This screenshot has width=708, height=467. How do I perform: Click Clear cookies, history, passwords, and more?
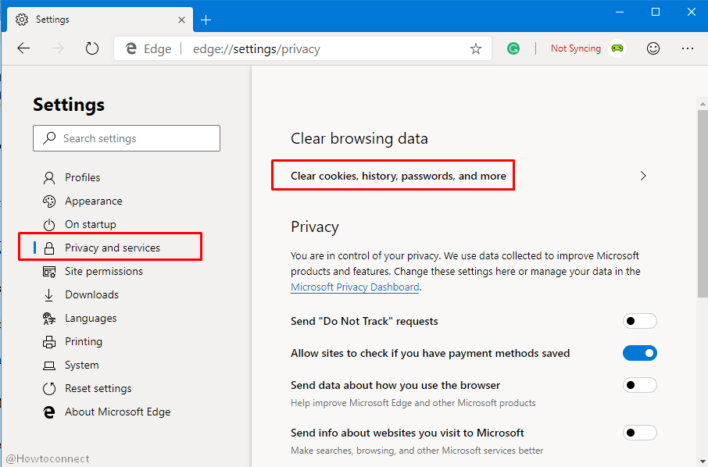click(398, 176)
